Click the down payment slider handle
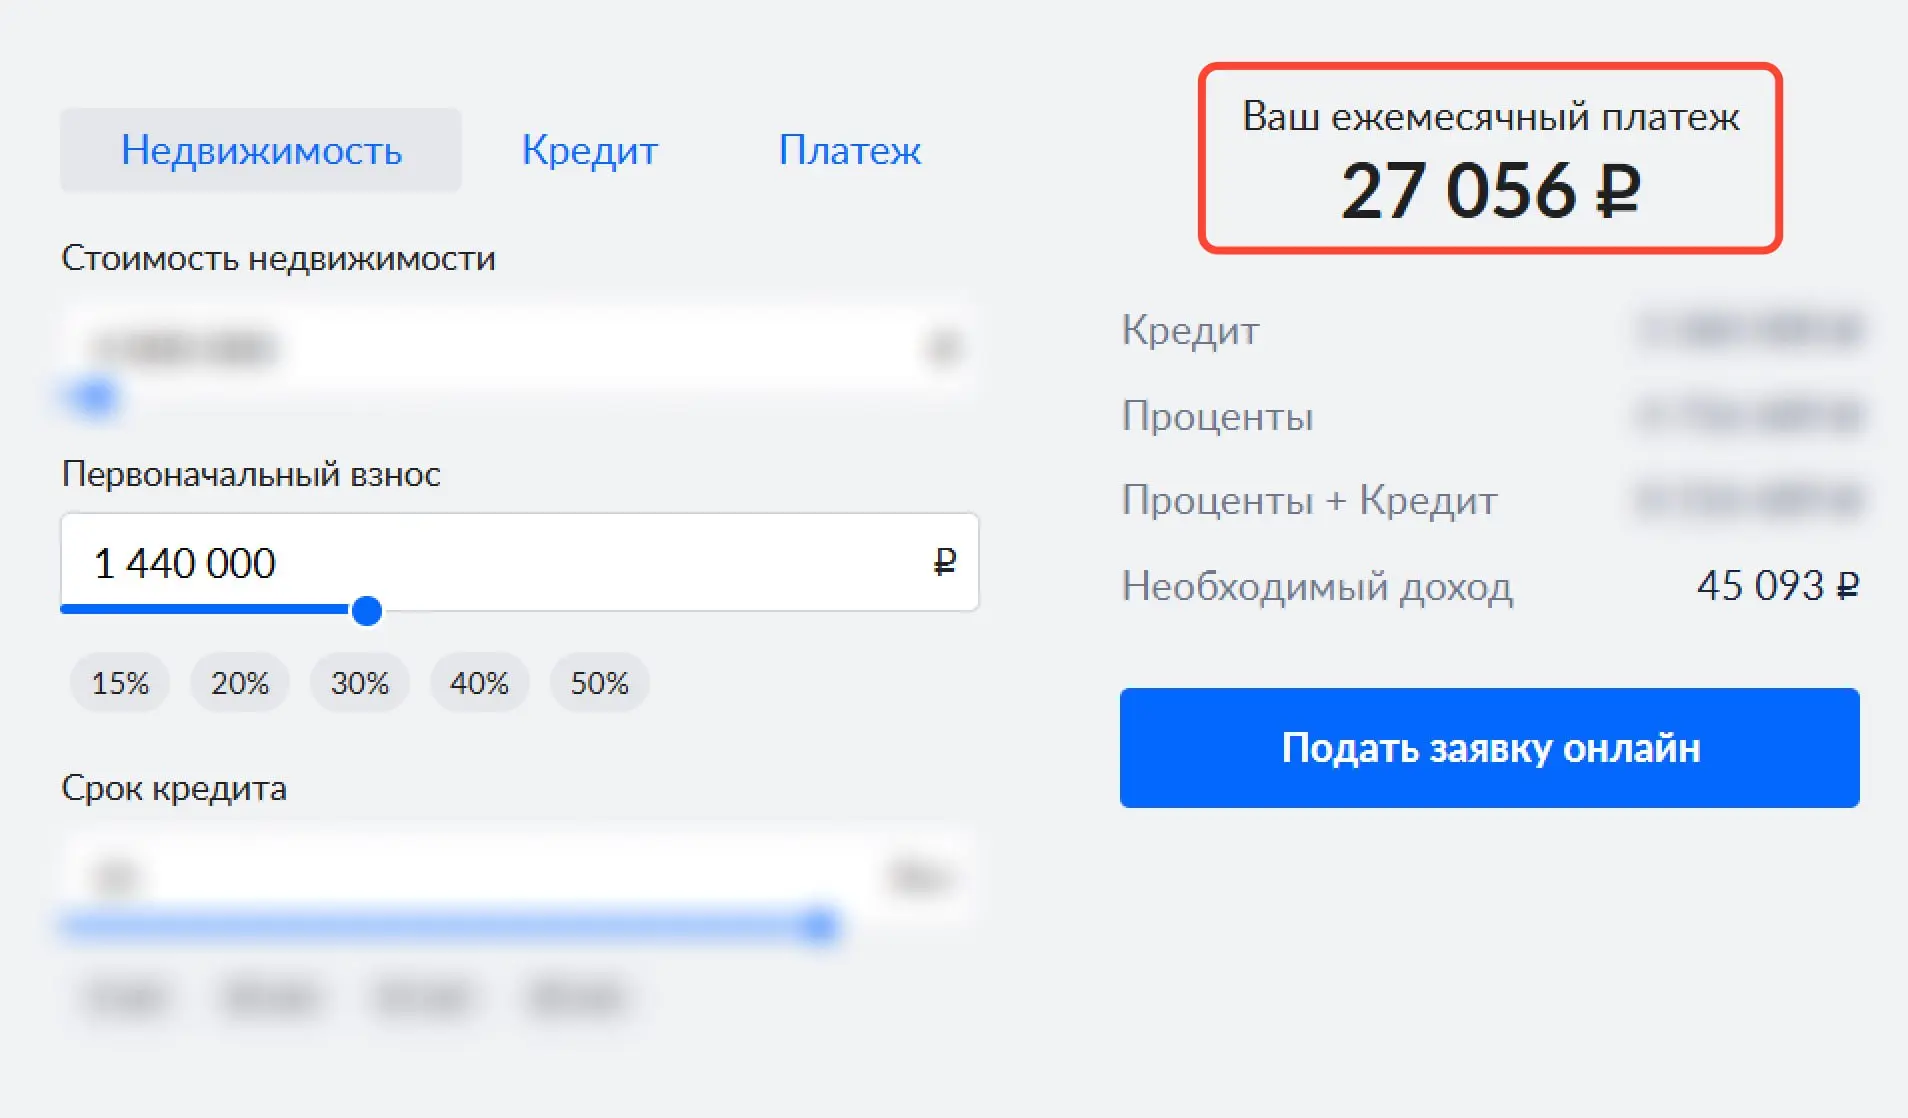The image size is (1908, 1118). (x=367, y=610)
